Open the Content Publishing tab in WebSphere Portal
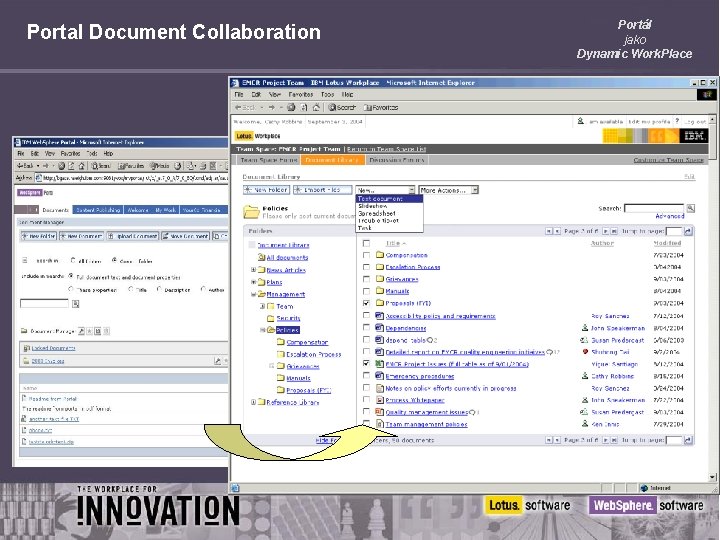The image size is (720, 540). tap(98, 210)
